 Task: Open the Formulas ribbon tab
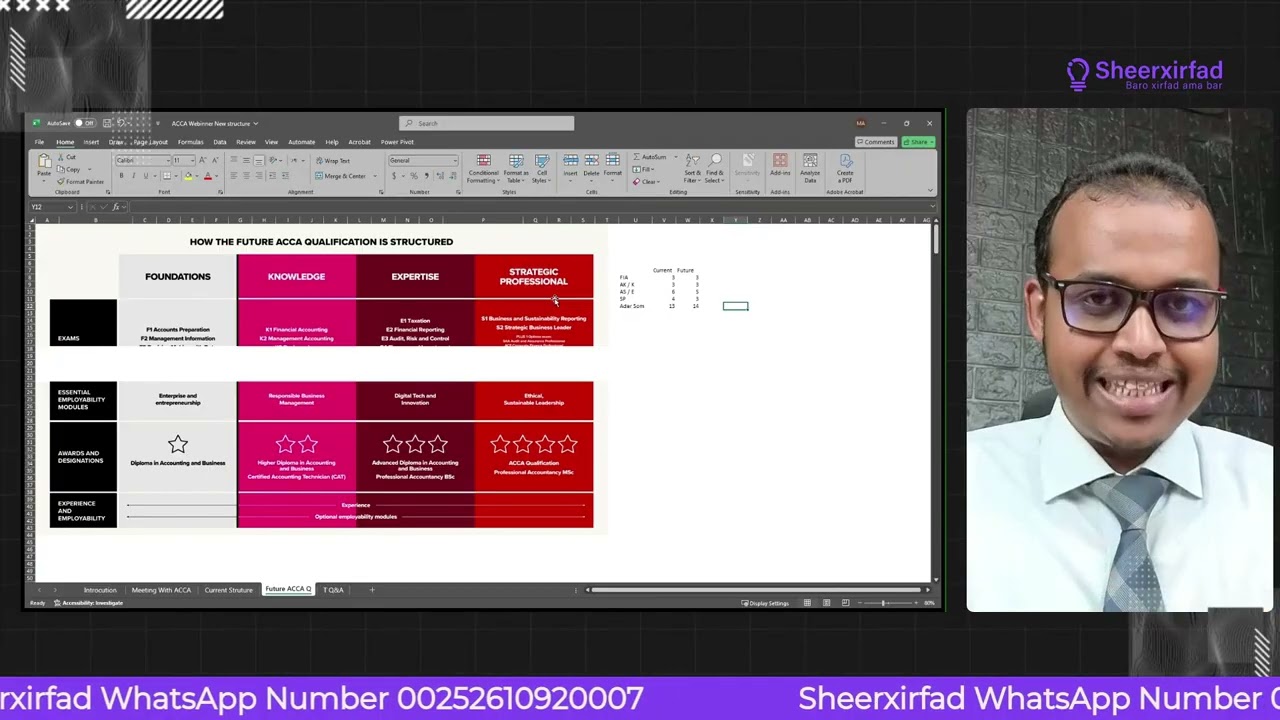coord(190,142)
